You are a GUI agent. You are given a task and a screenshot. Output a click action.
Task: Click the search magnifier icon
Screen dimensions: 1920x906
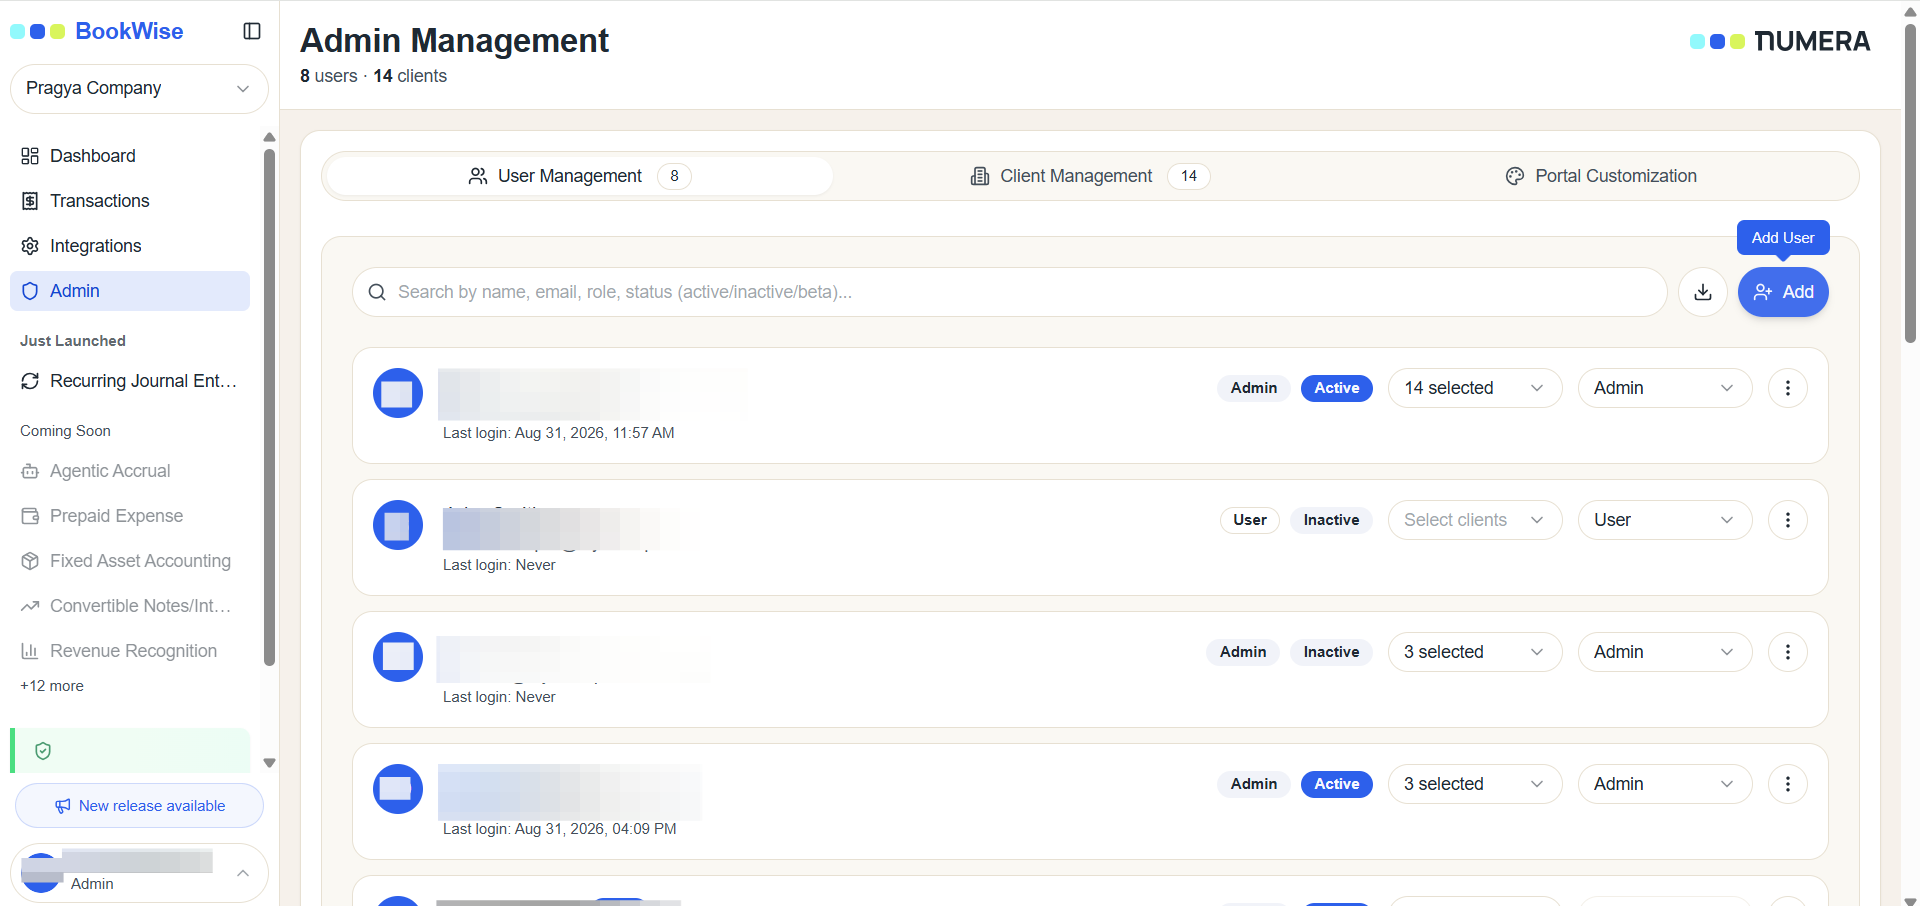point(377,292)
